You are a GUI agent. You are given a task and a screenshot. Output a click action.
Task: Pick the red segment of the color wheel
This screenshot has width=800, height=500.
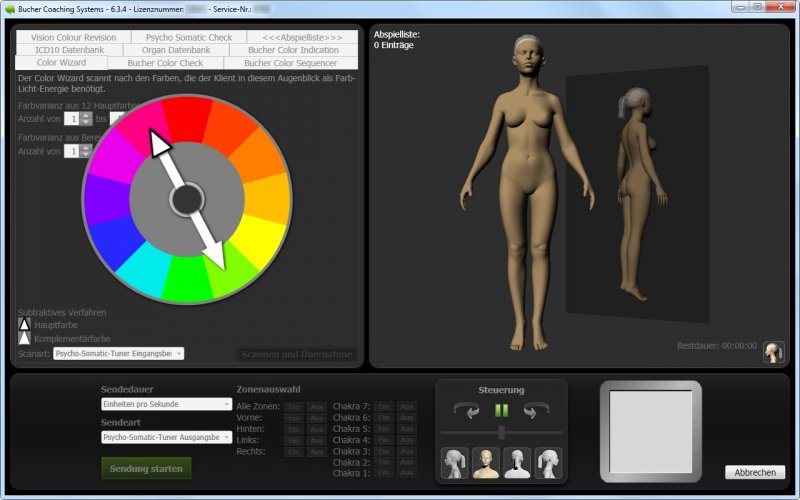coord(187,118)
